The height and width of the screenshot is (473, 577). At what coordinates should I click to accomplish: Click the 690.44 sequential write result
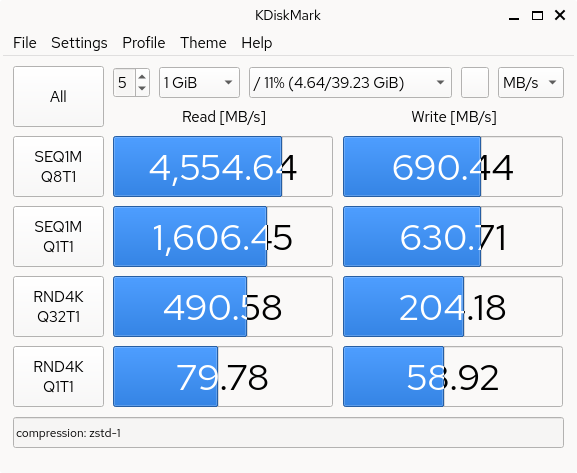pyautogui.click(x=453, y=166)
